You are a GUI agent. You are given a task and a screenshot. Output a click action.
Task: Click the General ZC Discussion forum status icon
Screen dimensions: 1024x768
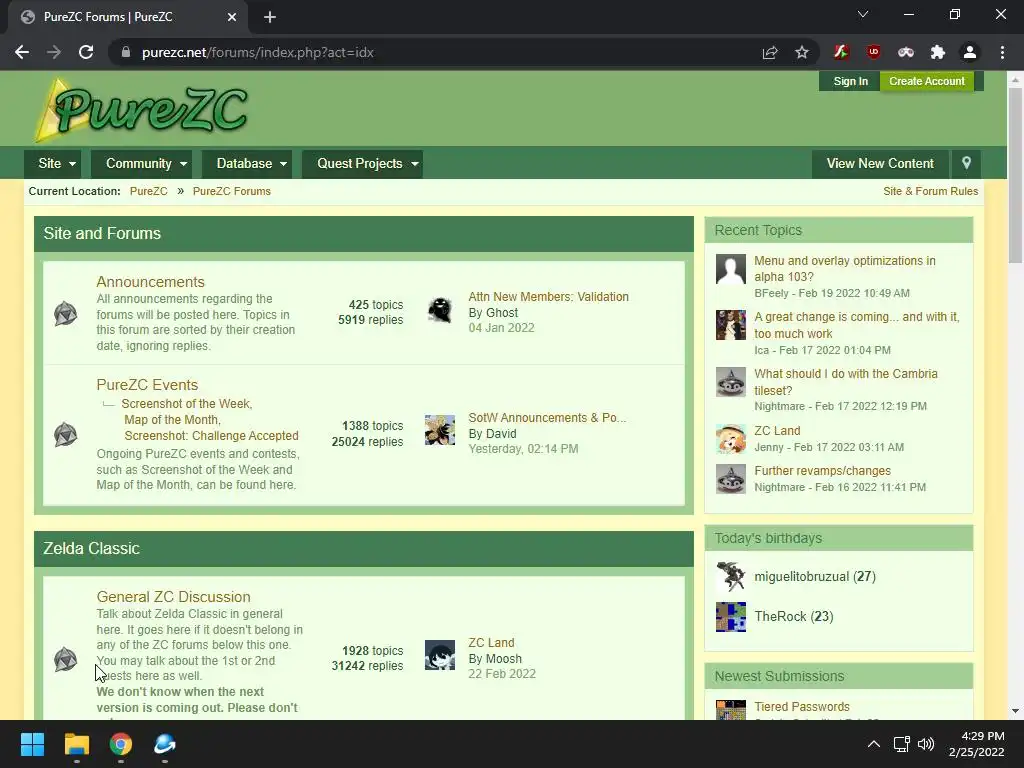pyautogui.click(x=65, y=659)
